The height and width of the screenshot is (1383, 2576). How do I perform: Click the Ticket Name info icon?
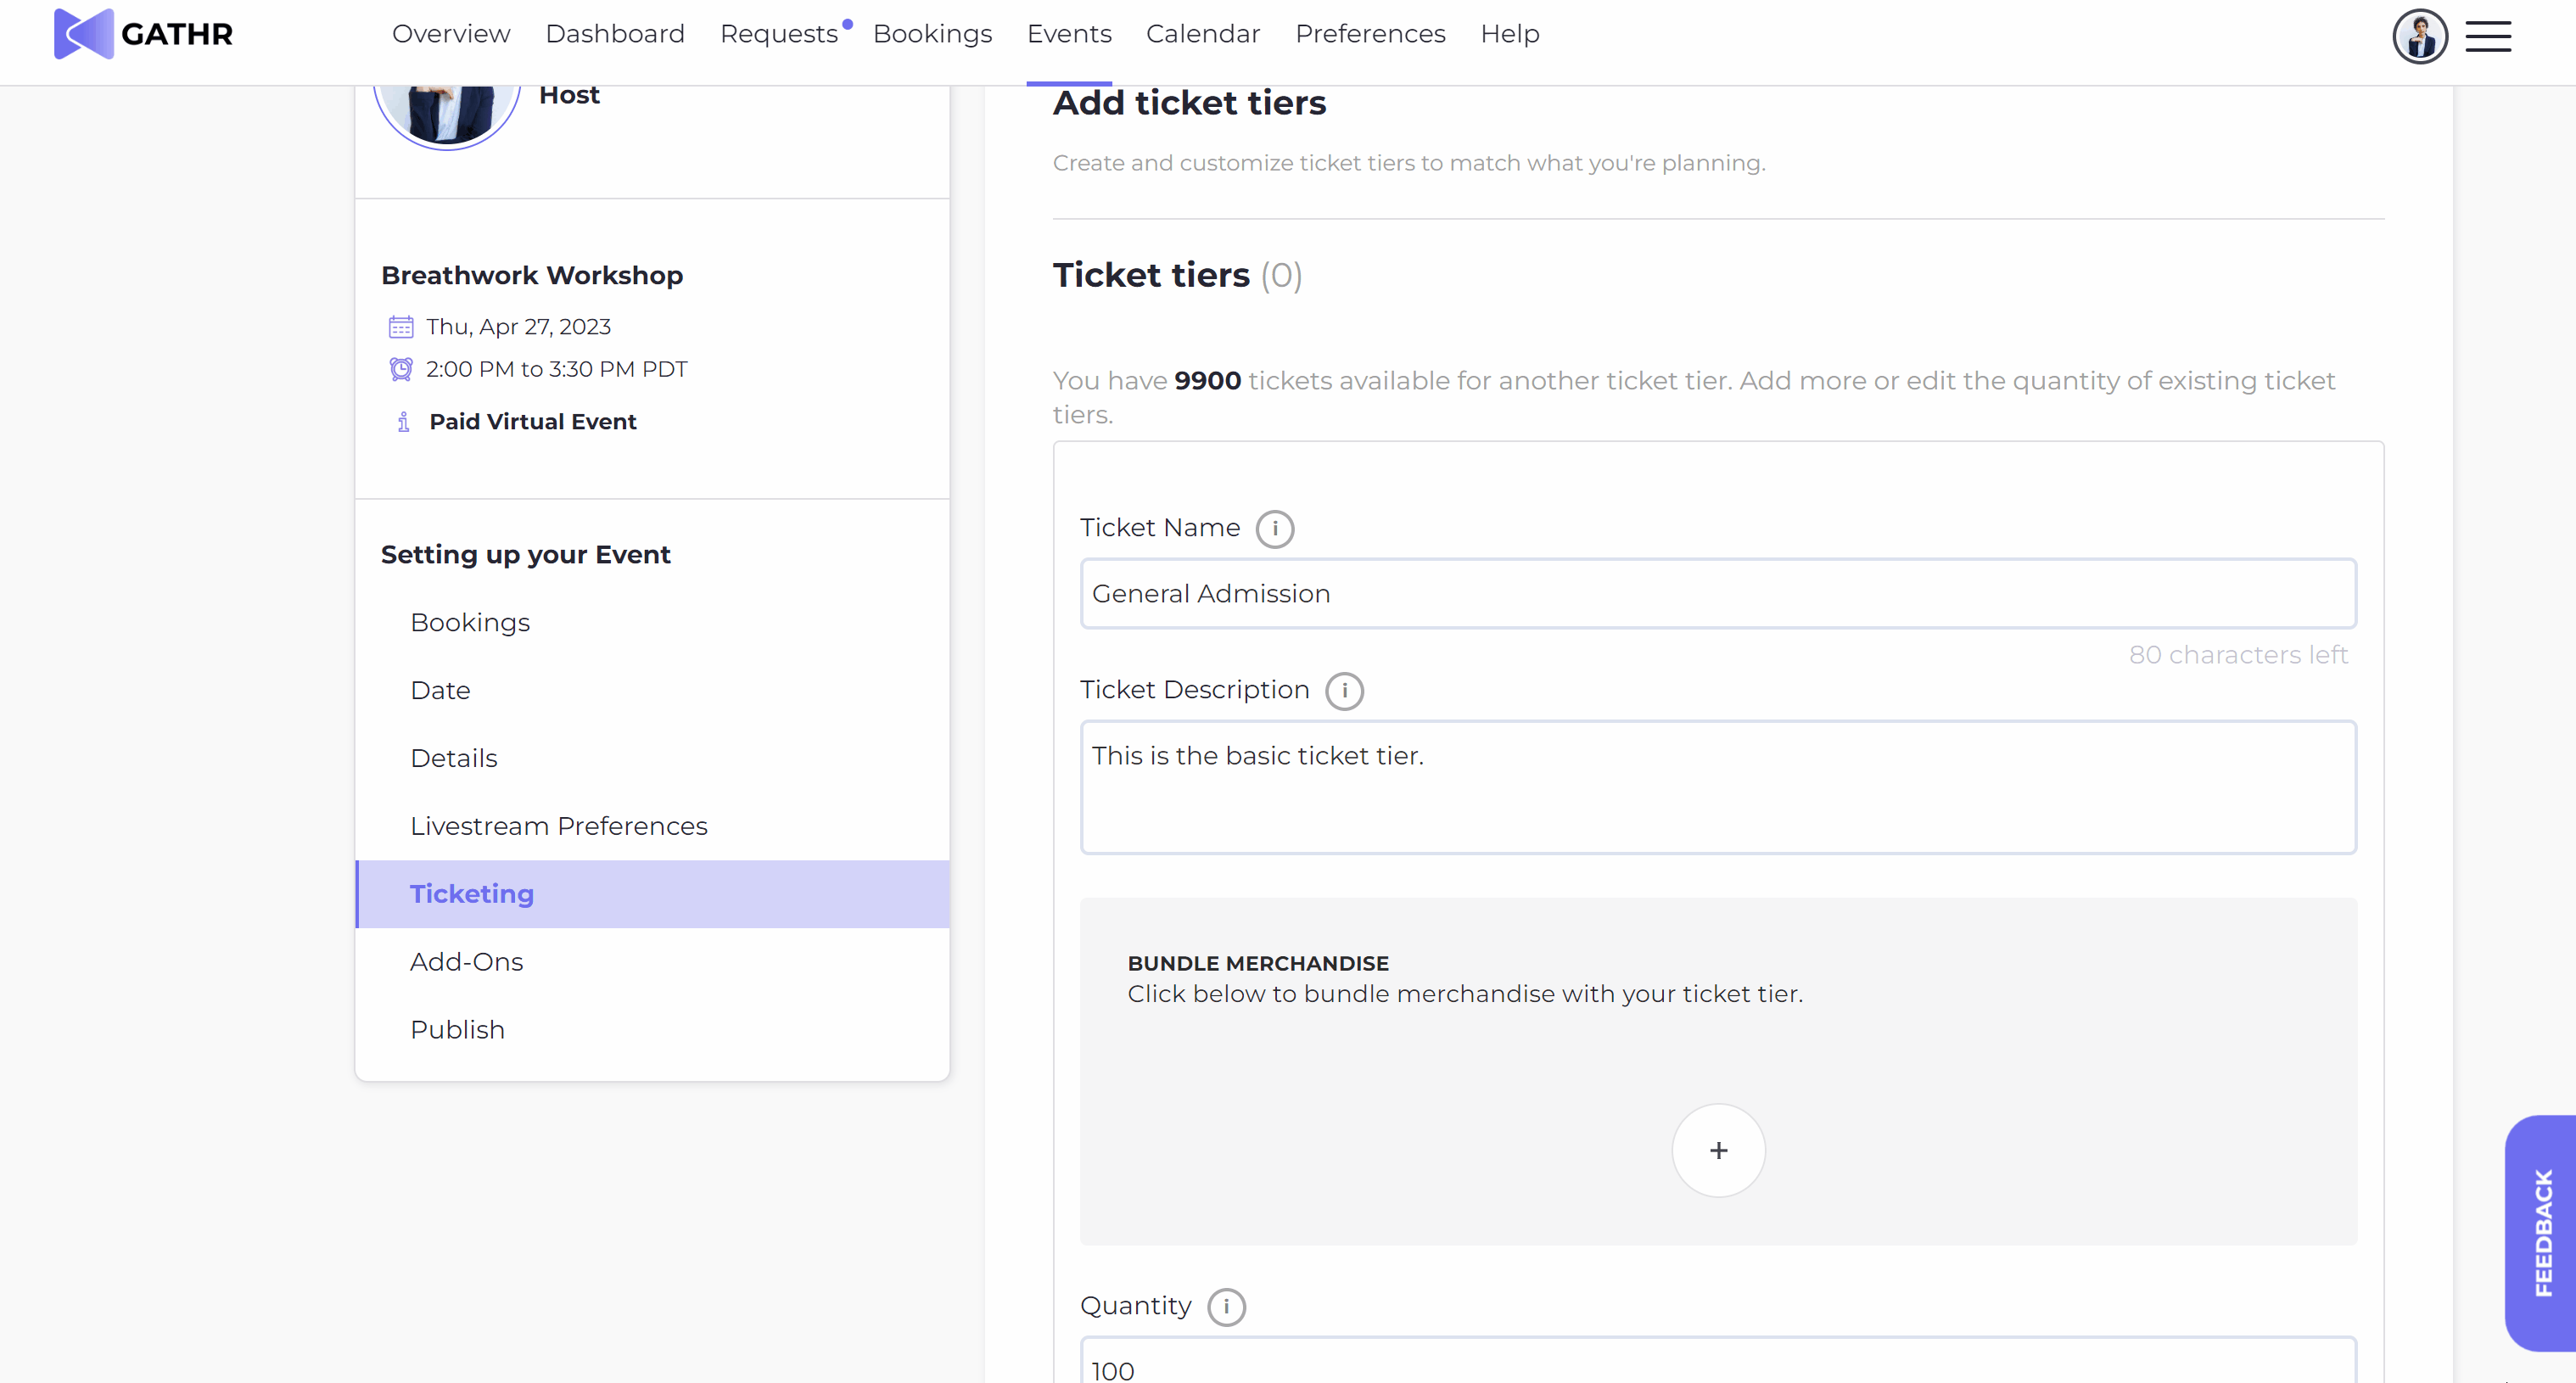[x=1275, y=528]
